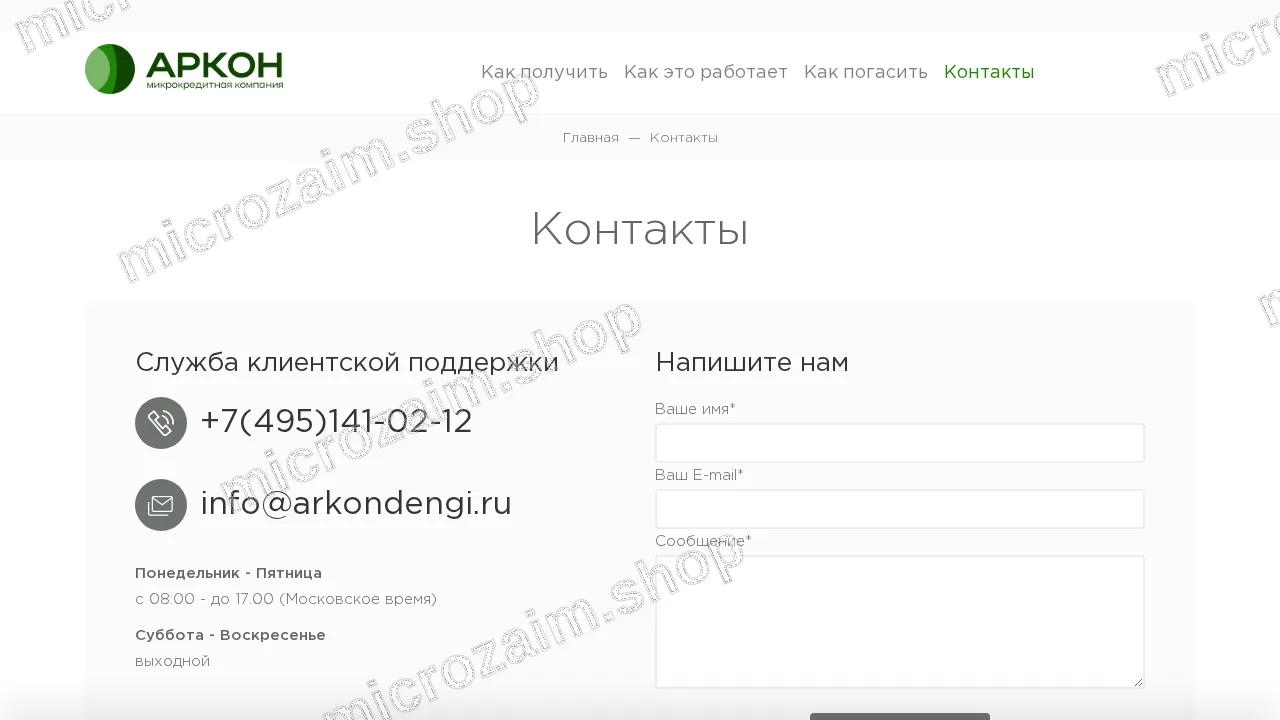Click the Ваше имя* field label
This screenshot has width=1280, height=720.
click(x=695, y=409)
